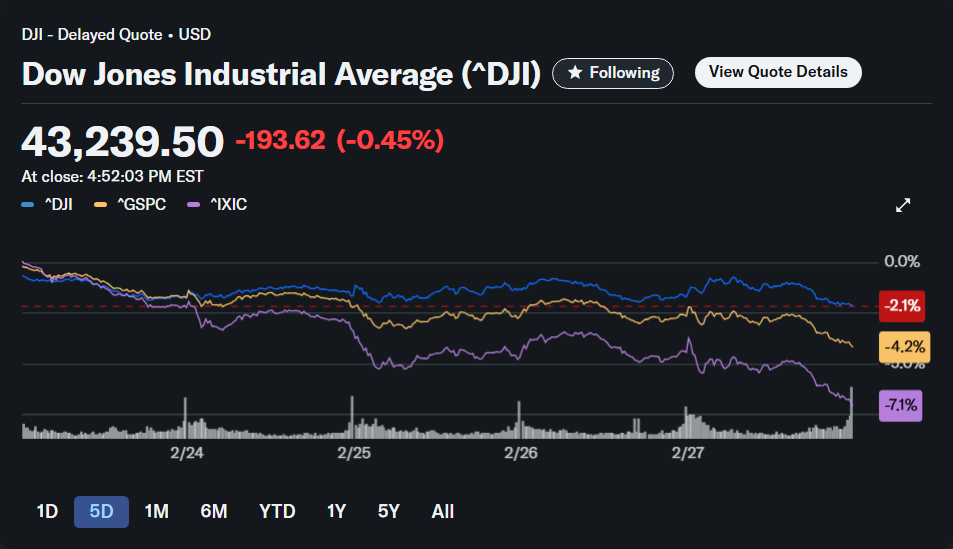Expand the chart to full screen

click(903, 205)
